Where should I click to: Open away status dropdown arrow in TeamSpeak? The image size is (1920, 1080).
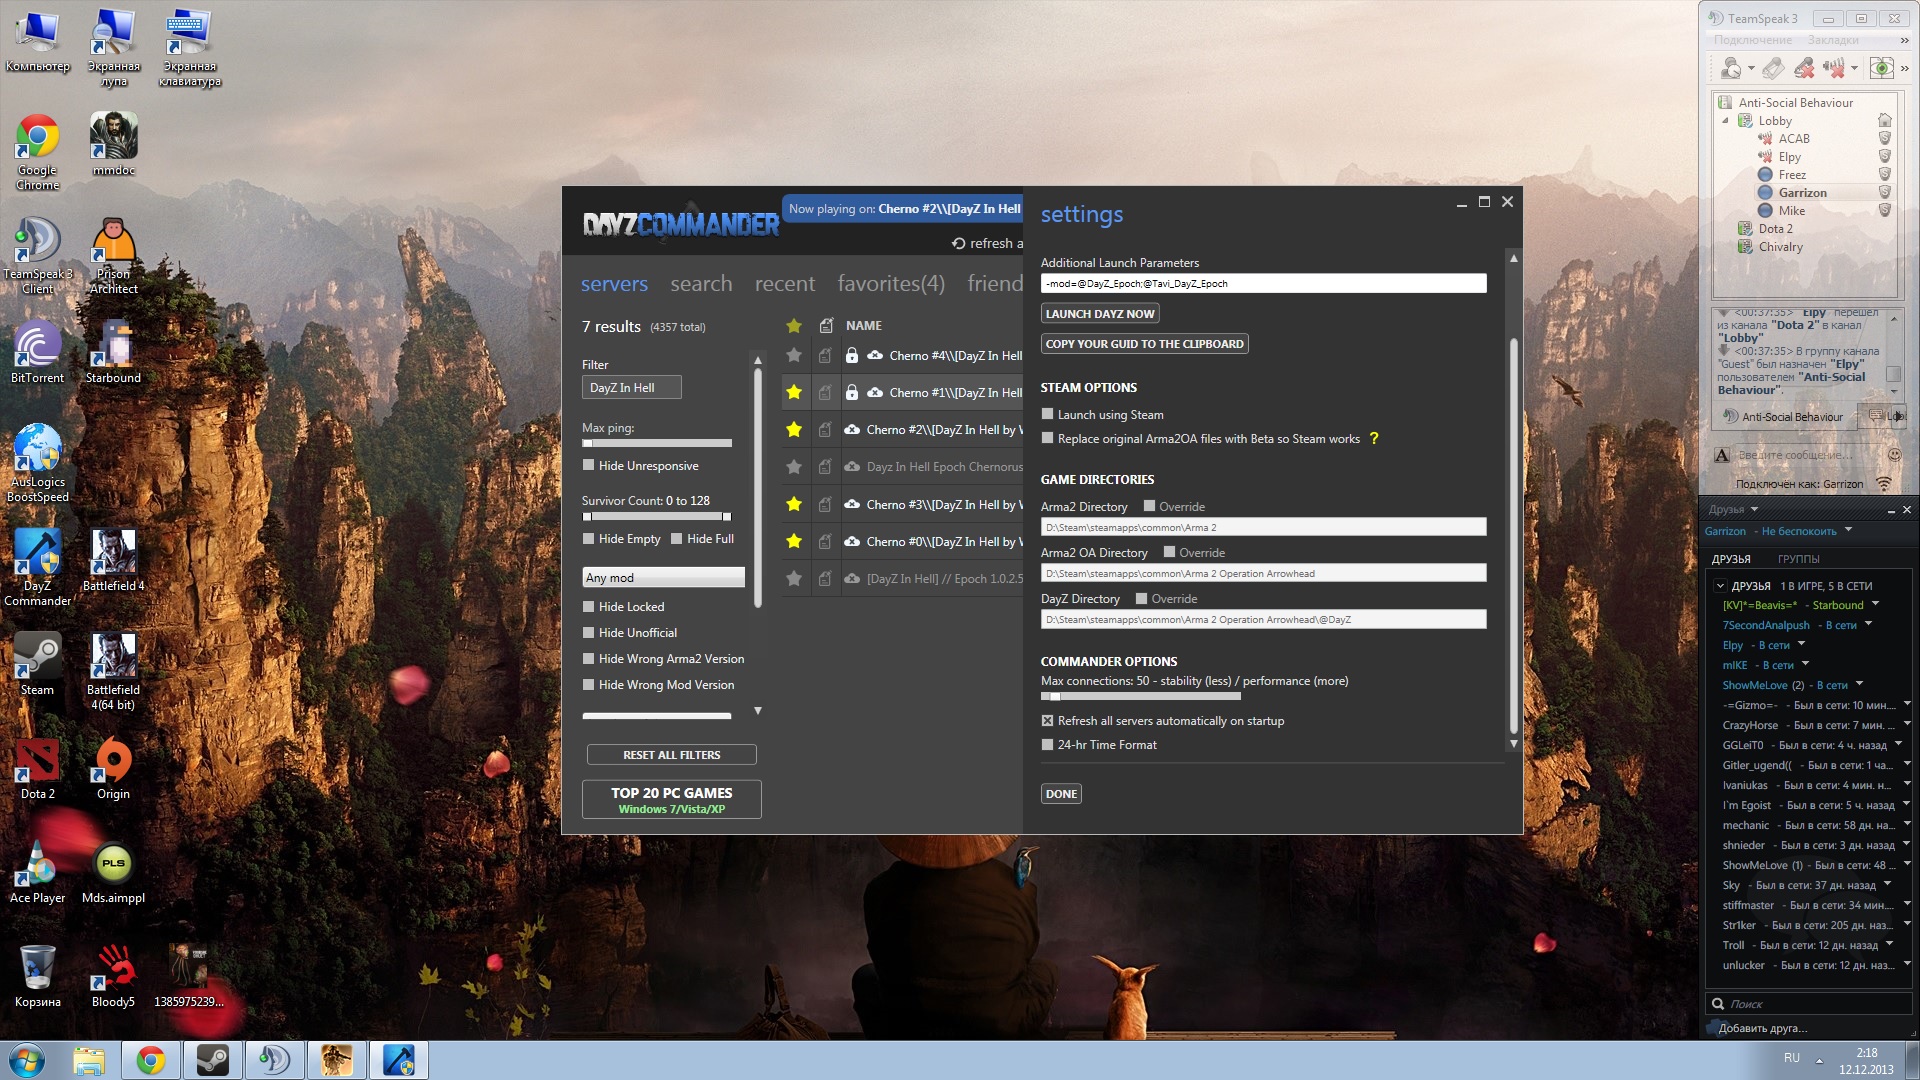1751,69
